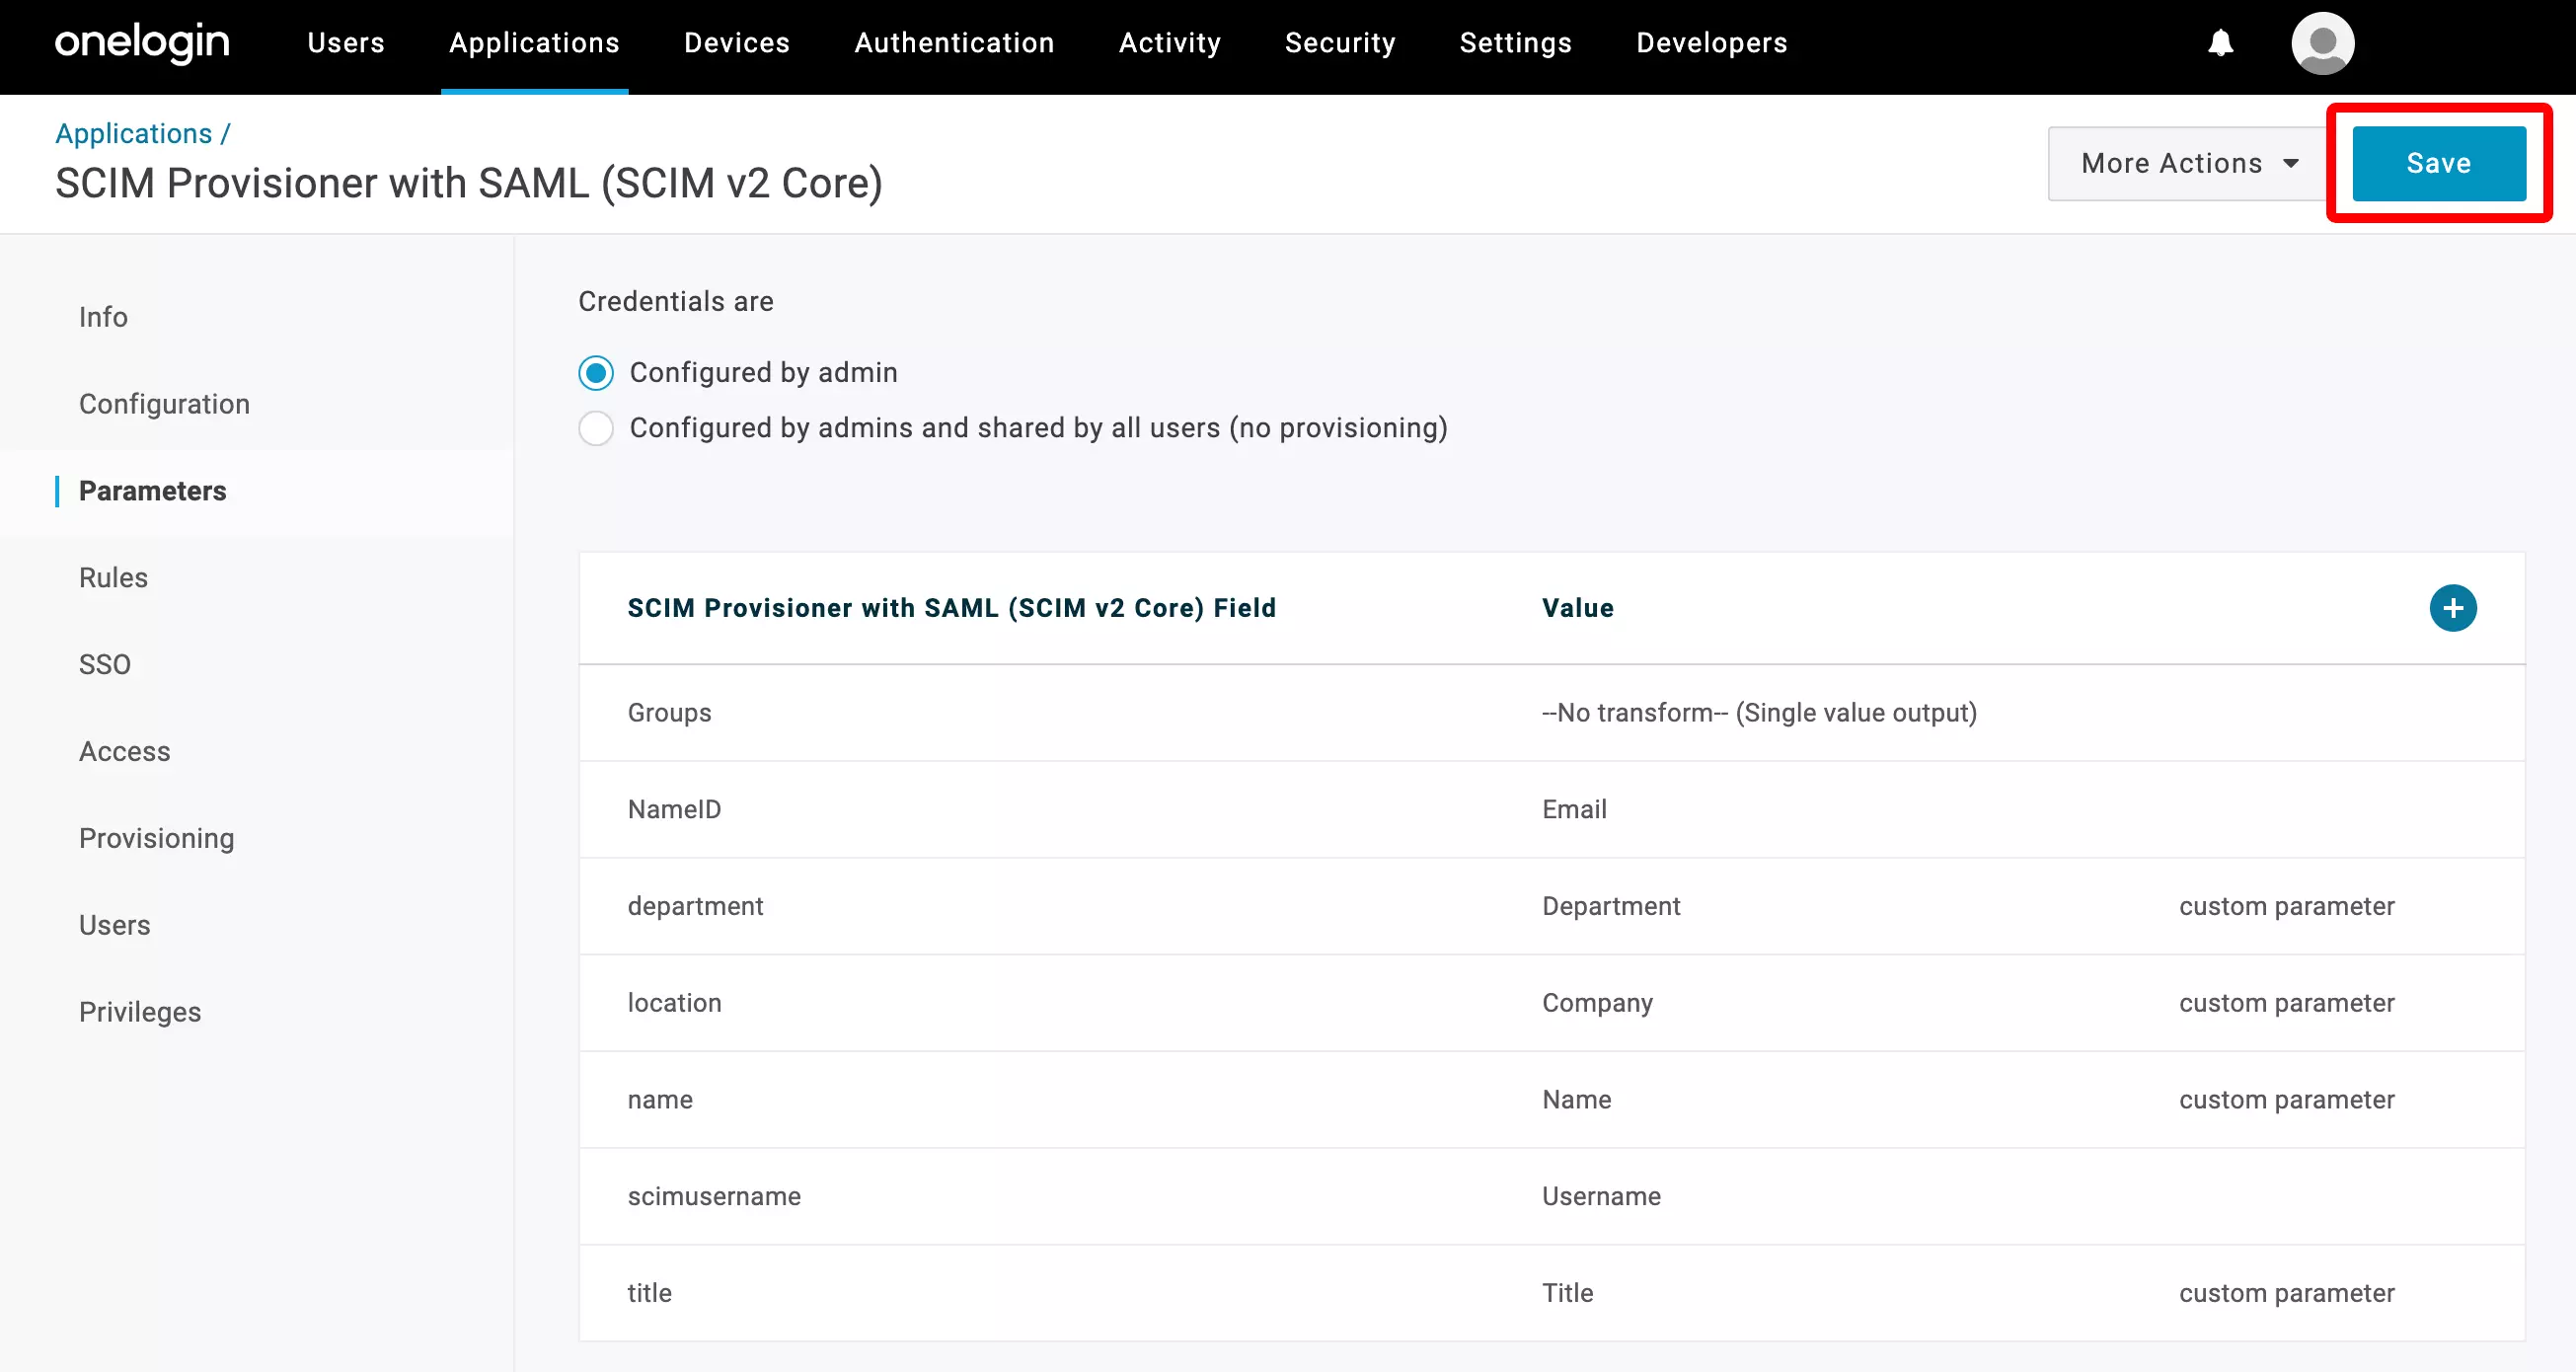Switch to the Configuration sidebar tab

(x=164, y=404)
